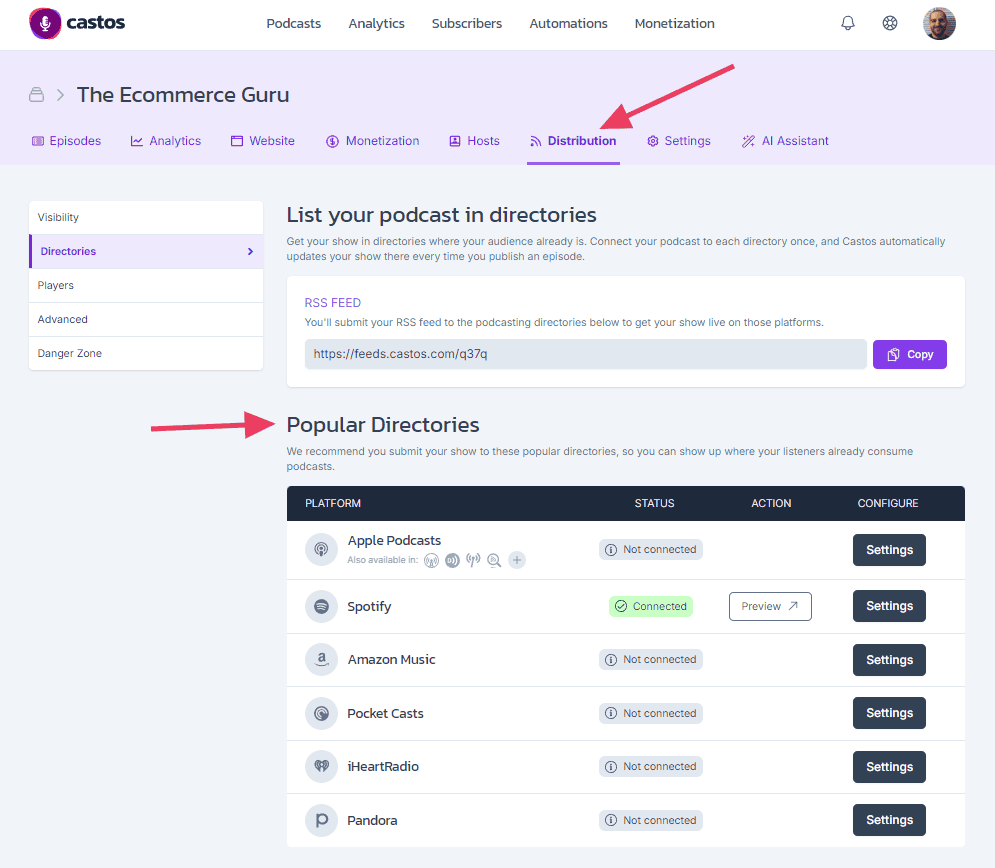
Task: Switch to the show Settings tab
Action: coord(679,141)
